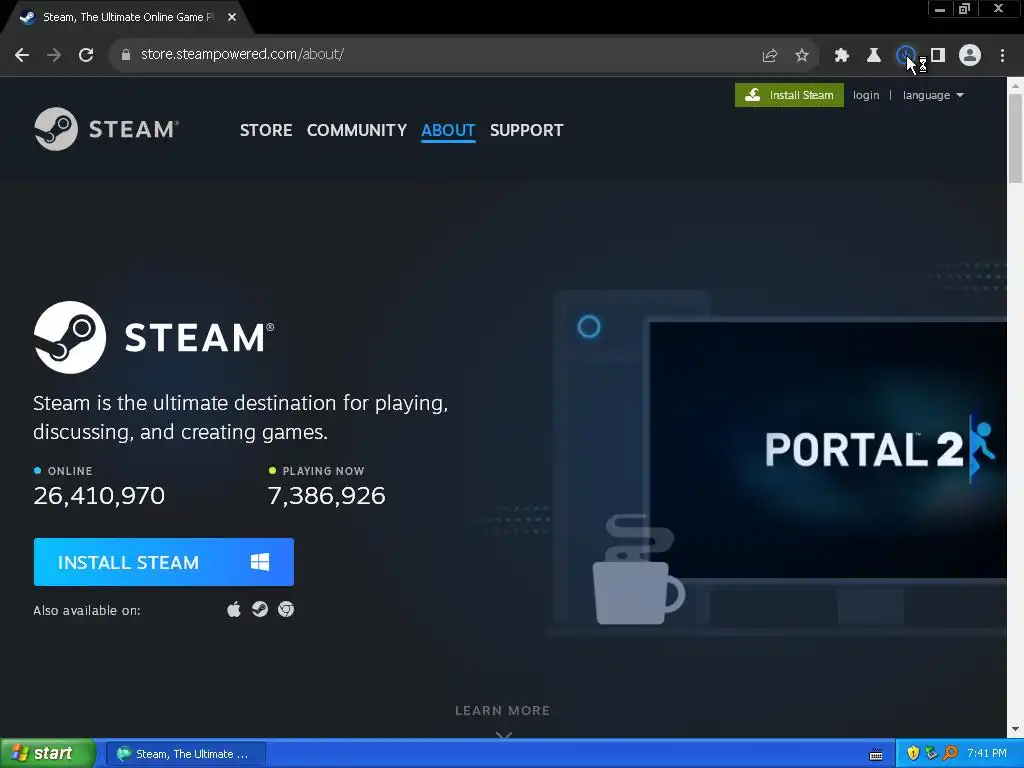The width and height of the screenshot is (1024, 768).
Task: Click the SteamOS icon under Also available on
Action: tap(260, 610)
